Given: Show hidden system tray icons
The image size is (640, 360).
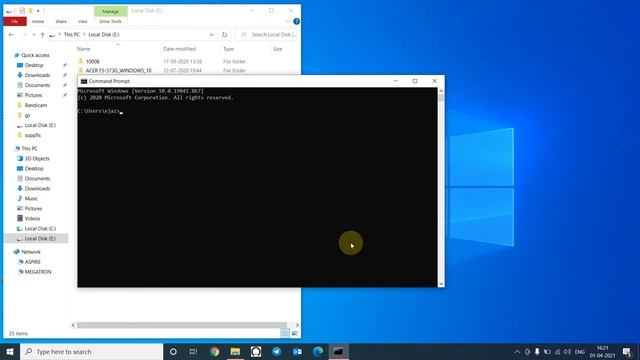Looking at the screenshot, I should (x=517, y=351).
